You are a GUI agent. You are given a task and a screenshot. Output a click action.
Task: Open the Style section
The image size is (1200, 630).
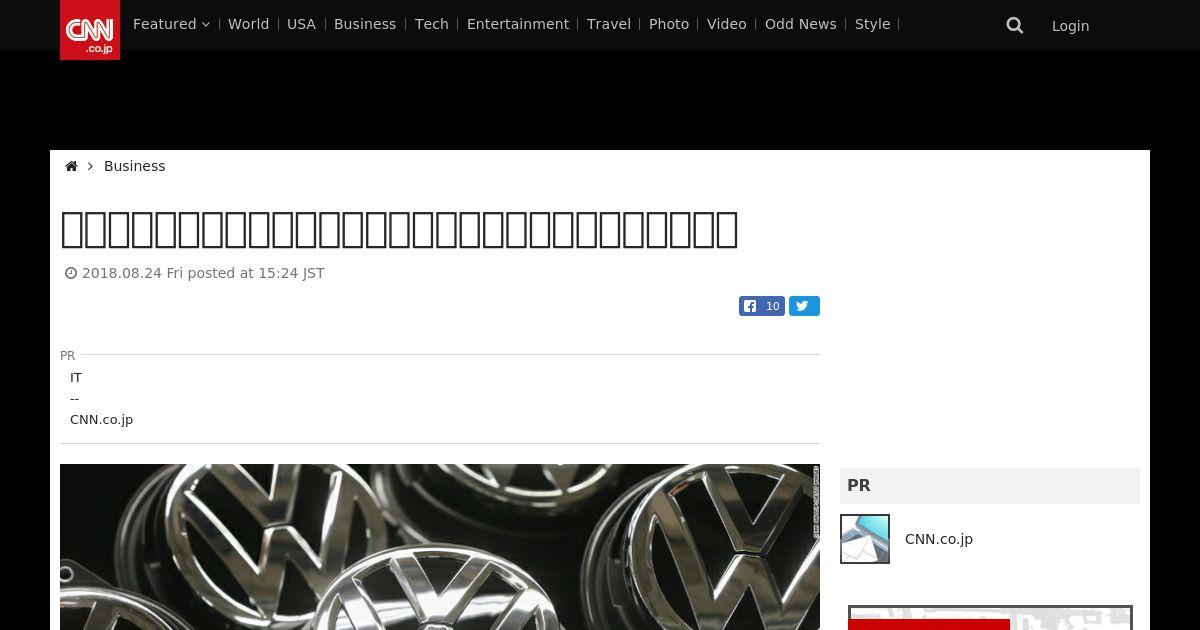pyautogui.click(x=873, y=24)
